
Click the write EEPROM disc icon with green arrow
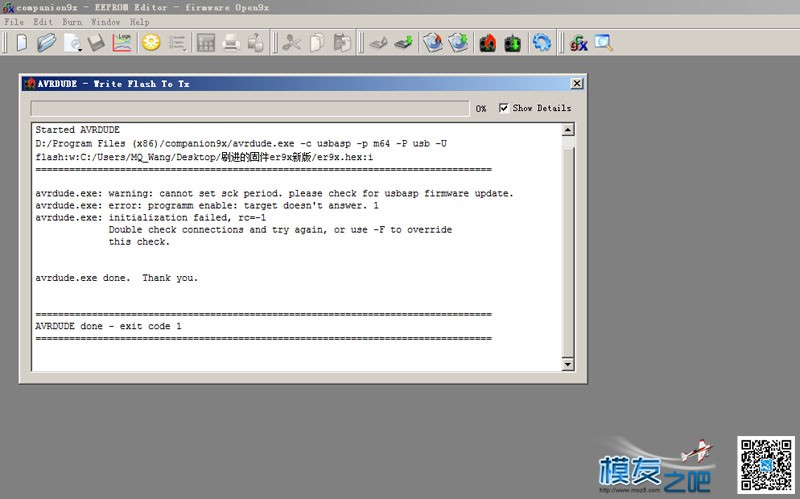point(458,43)
